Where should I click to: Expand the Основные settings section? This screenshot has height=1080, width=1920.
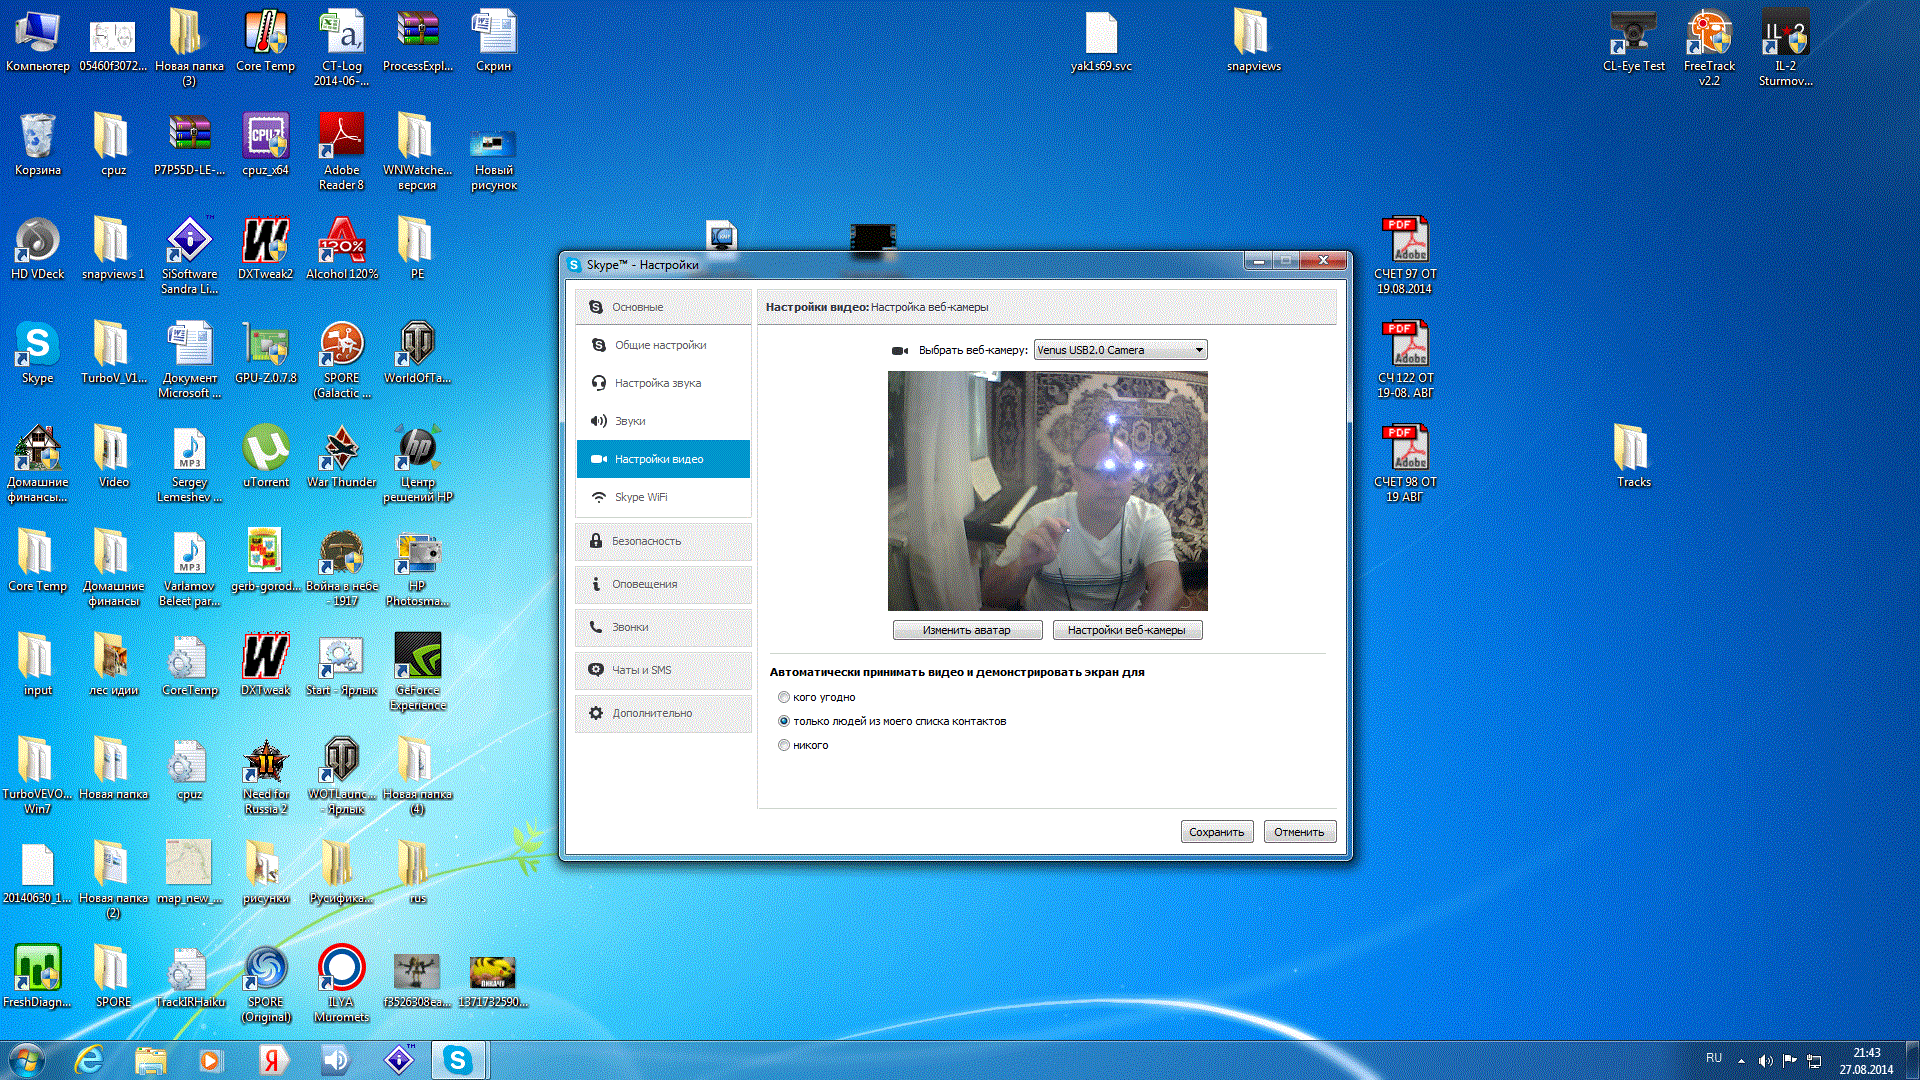coord(663,307)
